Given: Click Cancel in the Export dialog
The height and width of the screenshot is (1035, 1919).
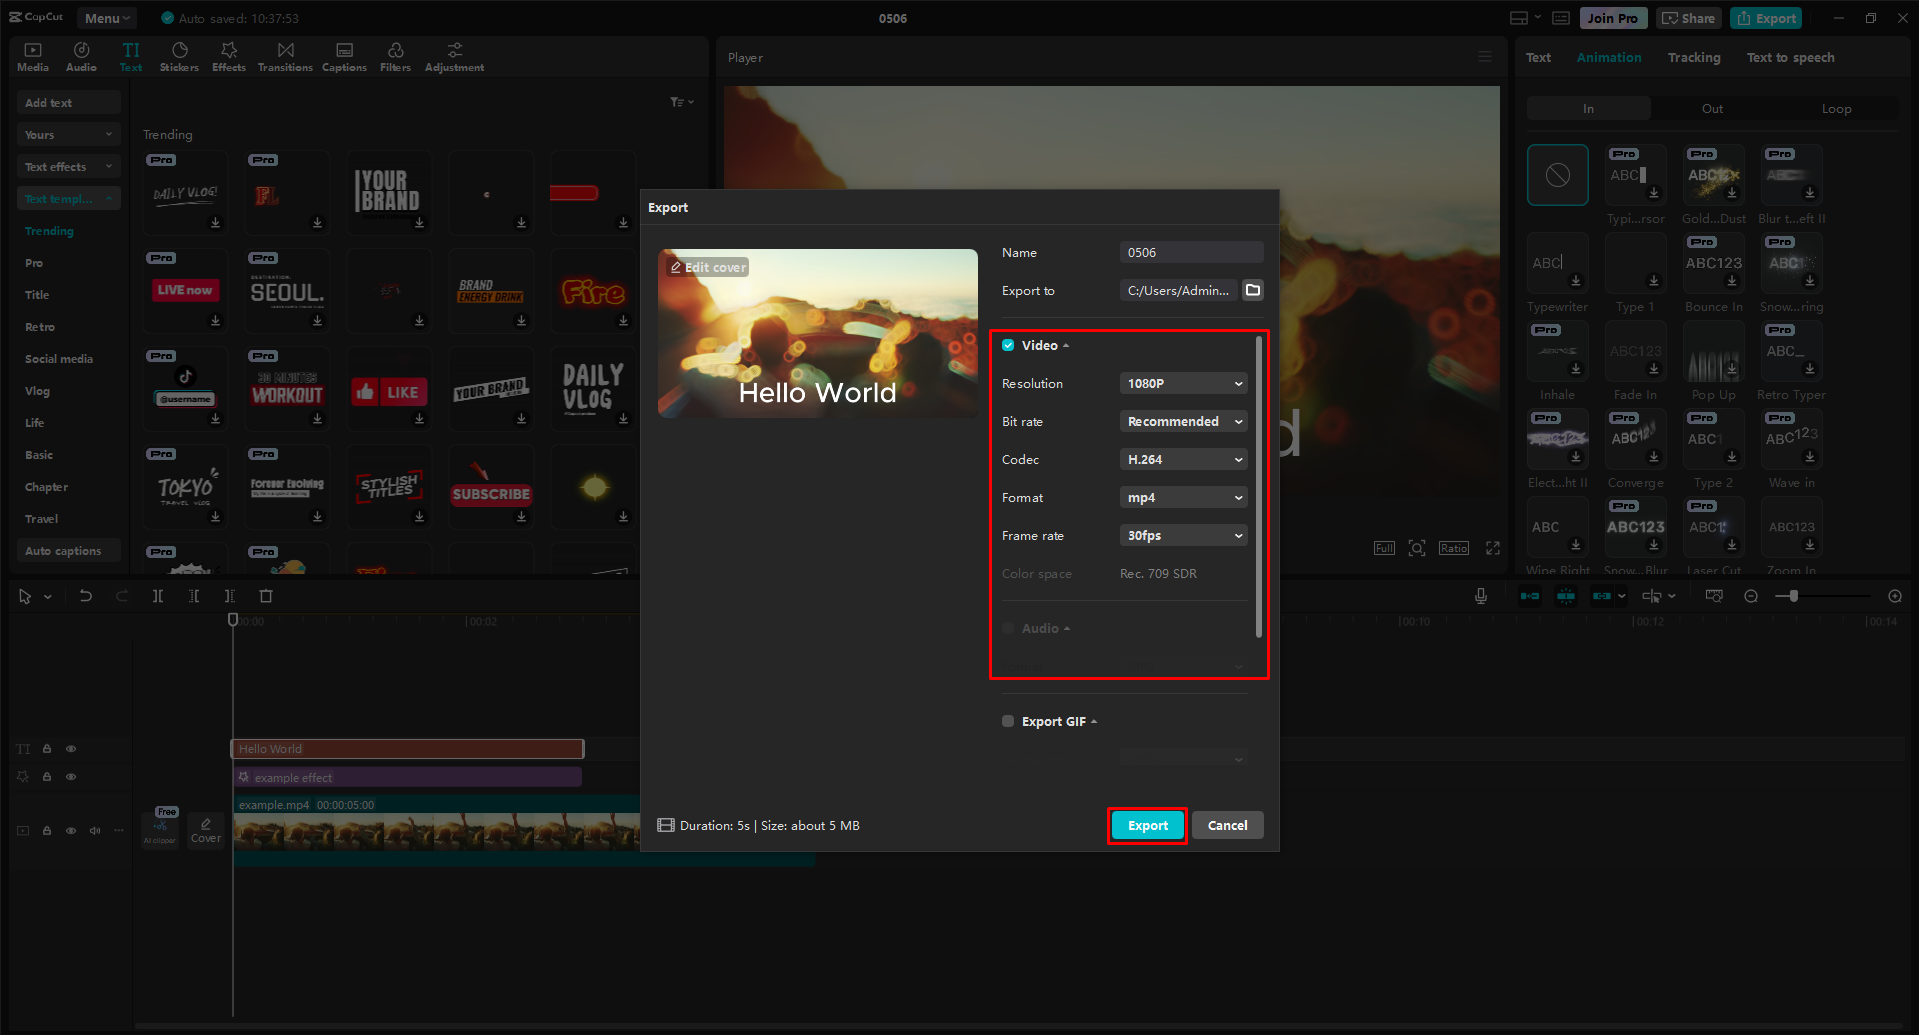Looking at the screenshot, I should pyautogui.click(x=1227, y=825).
